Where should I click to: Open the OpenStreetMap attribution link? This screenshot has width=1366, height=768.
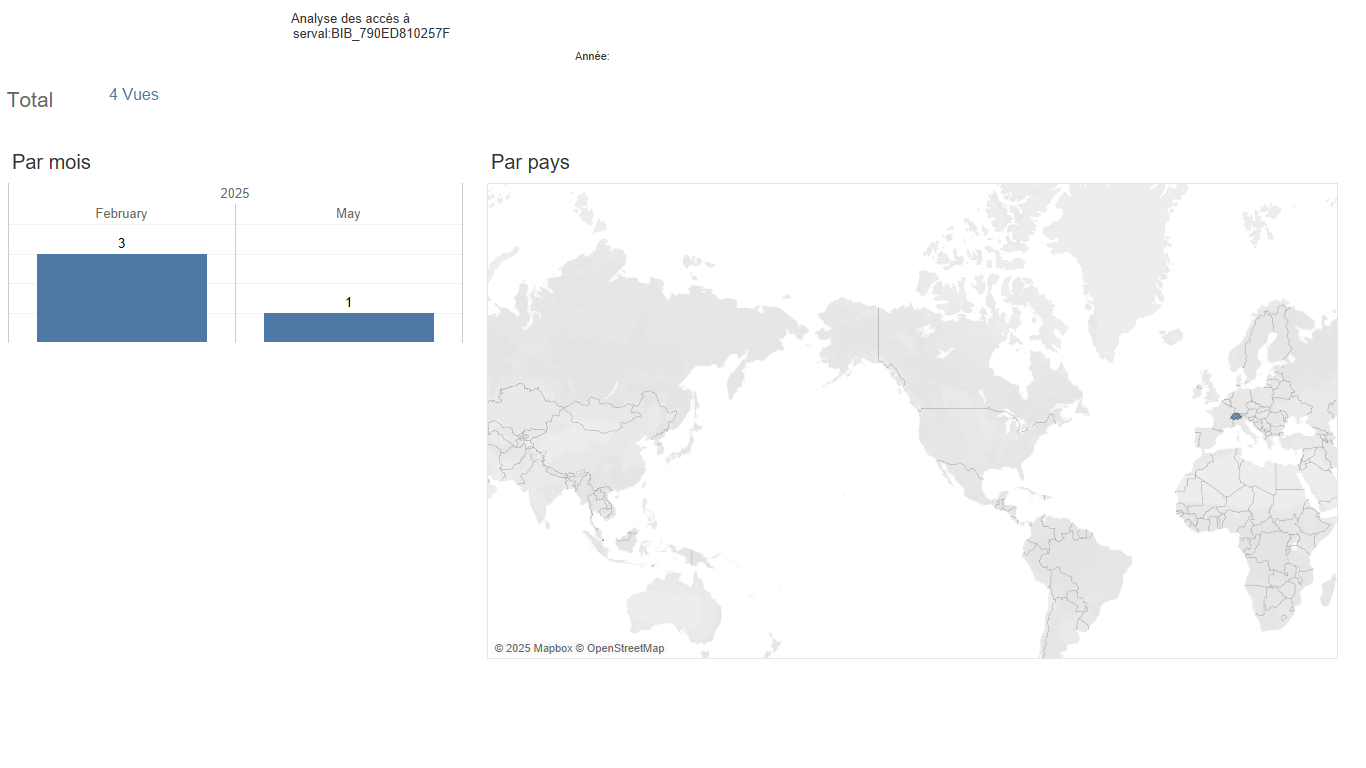click(620, 648)
